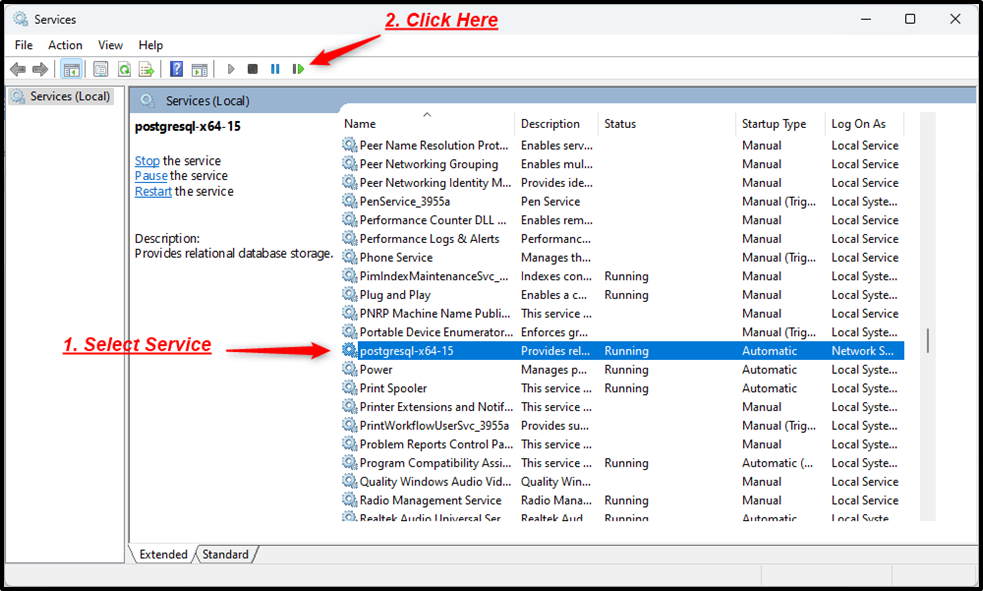The width and height of the screenshot is (983, 591).
Task: Click the Stop the service link
Action: point(147,160)
